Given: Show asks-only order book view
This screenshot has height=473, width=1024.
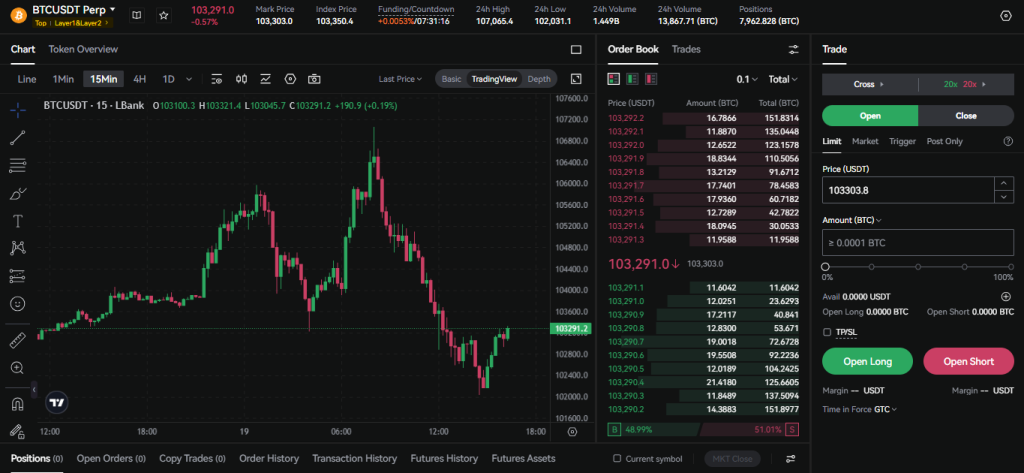Looking at the screenshot, I should [x=651, y=79].
